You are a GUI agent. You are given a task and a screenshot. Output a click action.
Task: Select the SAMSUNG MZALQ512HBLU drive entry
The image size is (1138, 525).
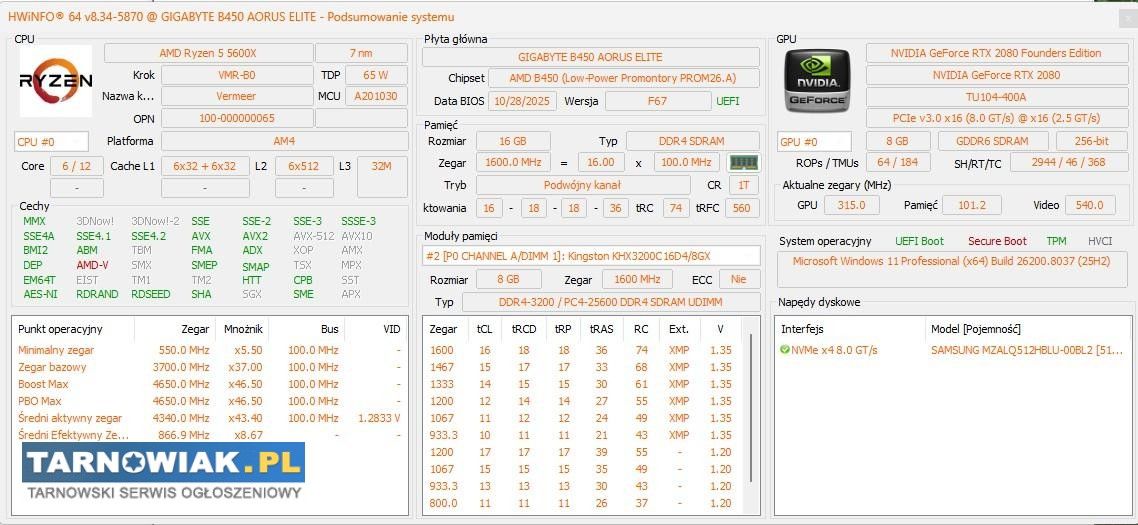click(x=1026, y=350)
